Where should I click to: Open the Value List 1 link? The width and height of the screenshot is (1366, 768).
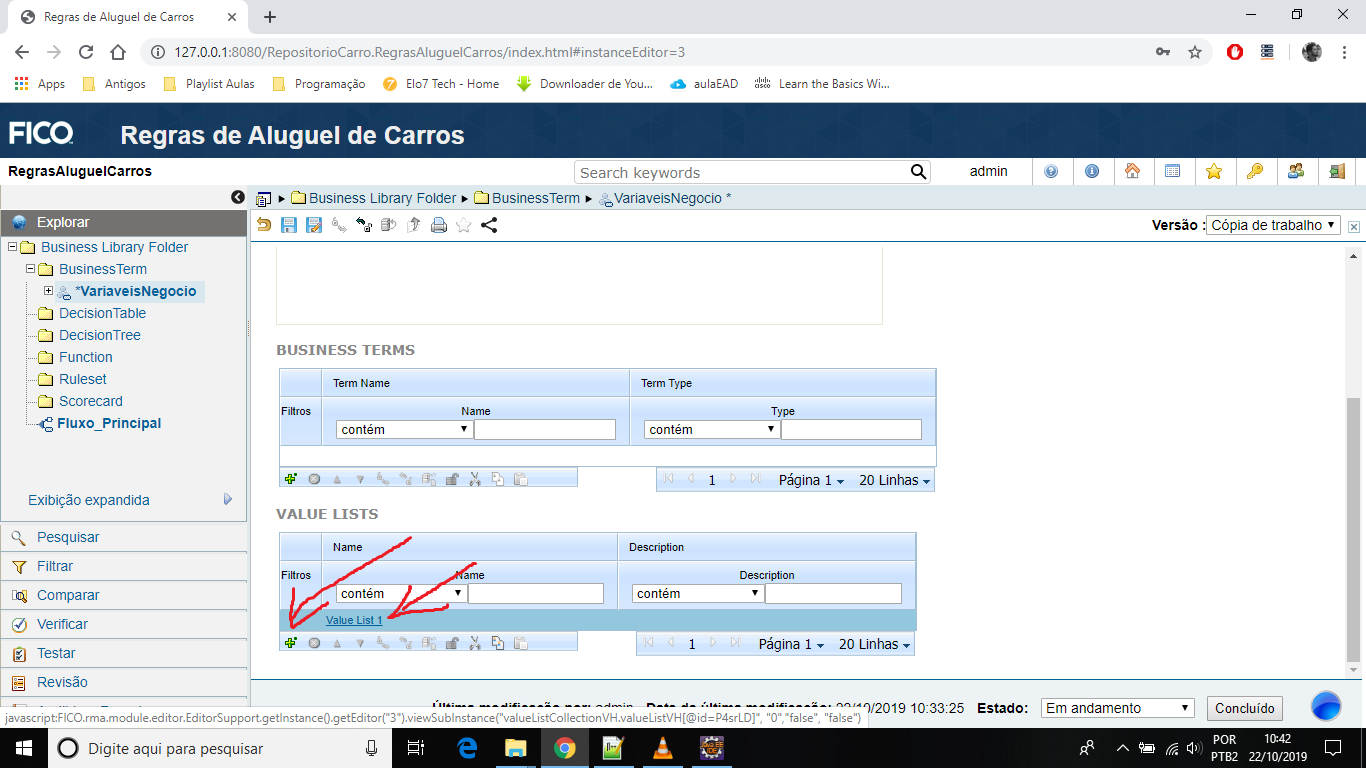tap(354, 619)
